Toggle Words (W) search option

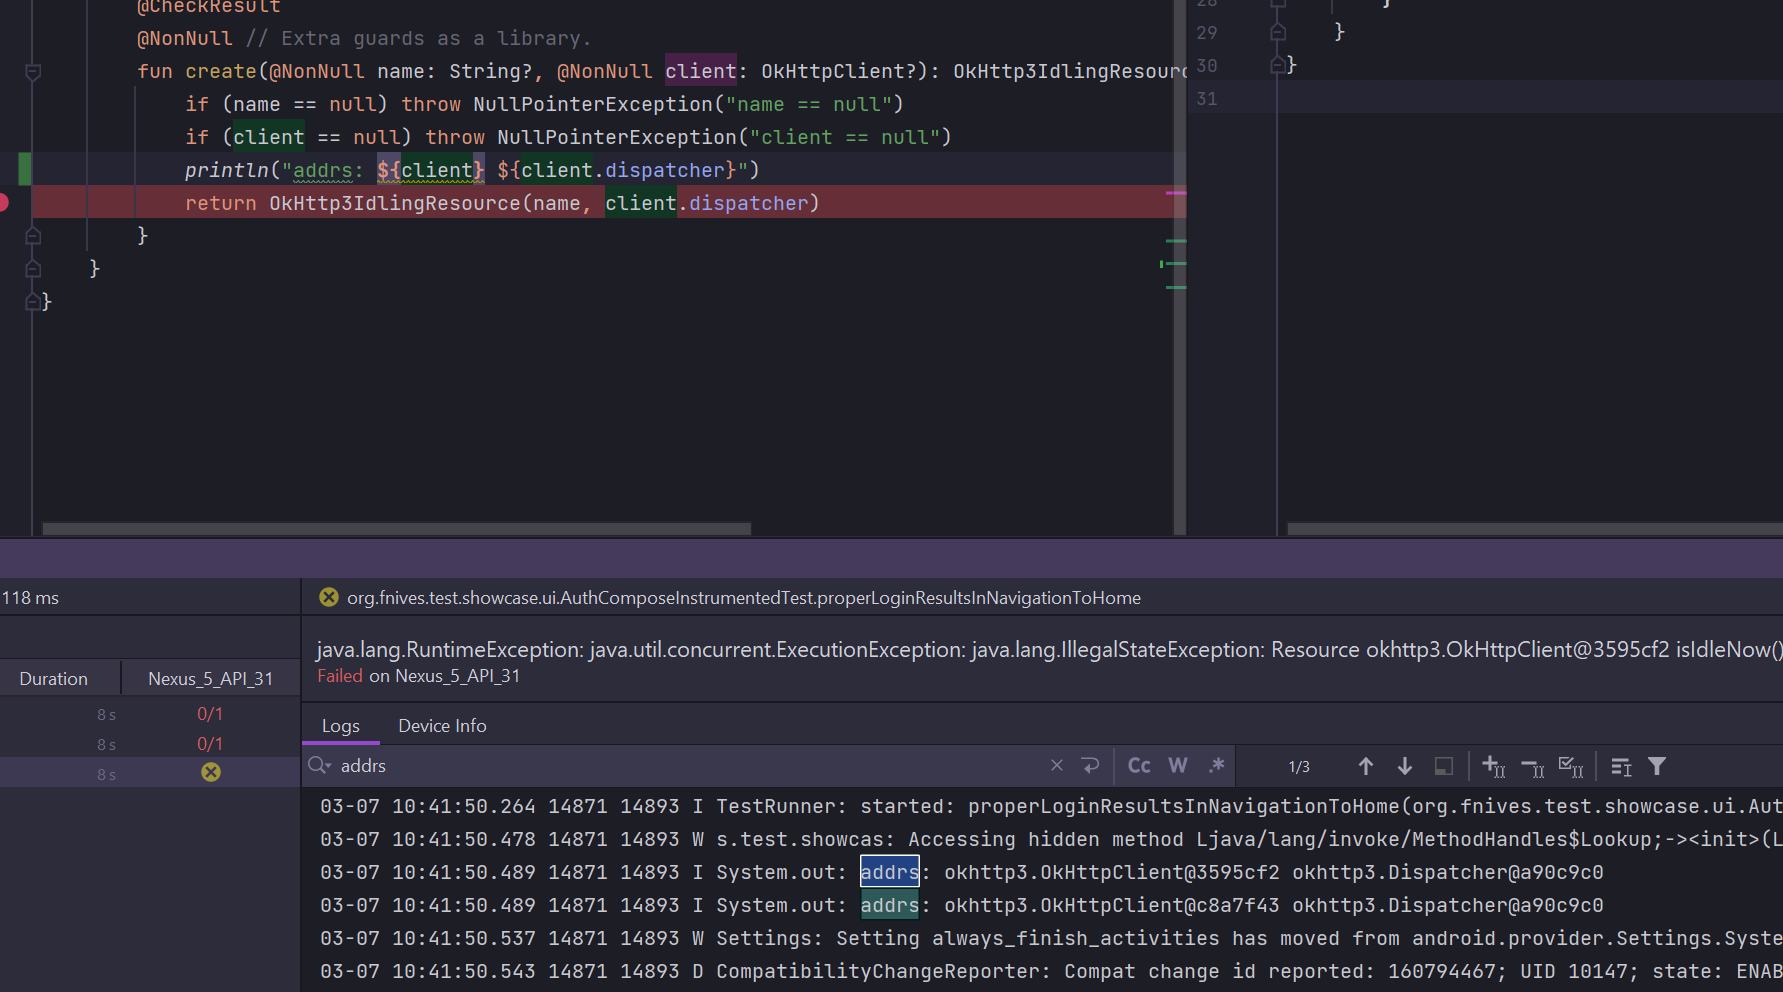(x=1178, y=766)
